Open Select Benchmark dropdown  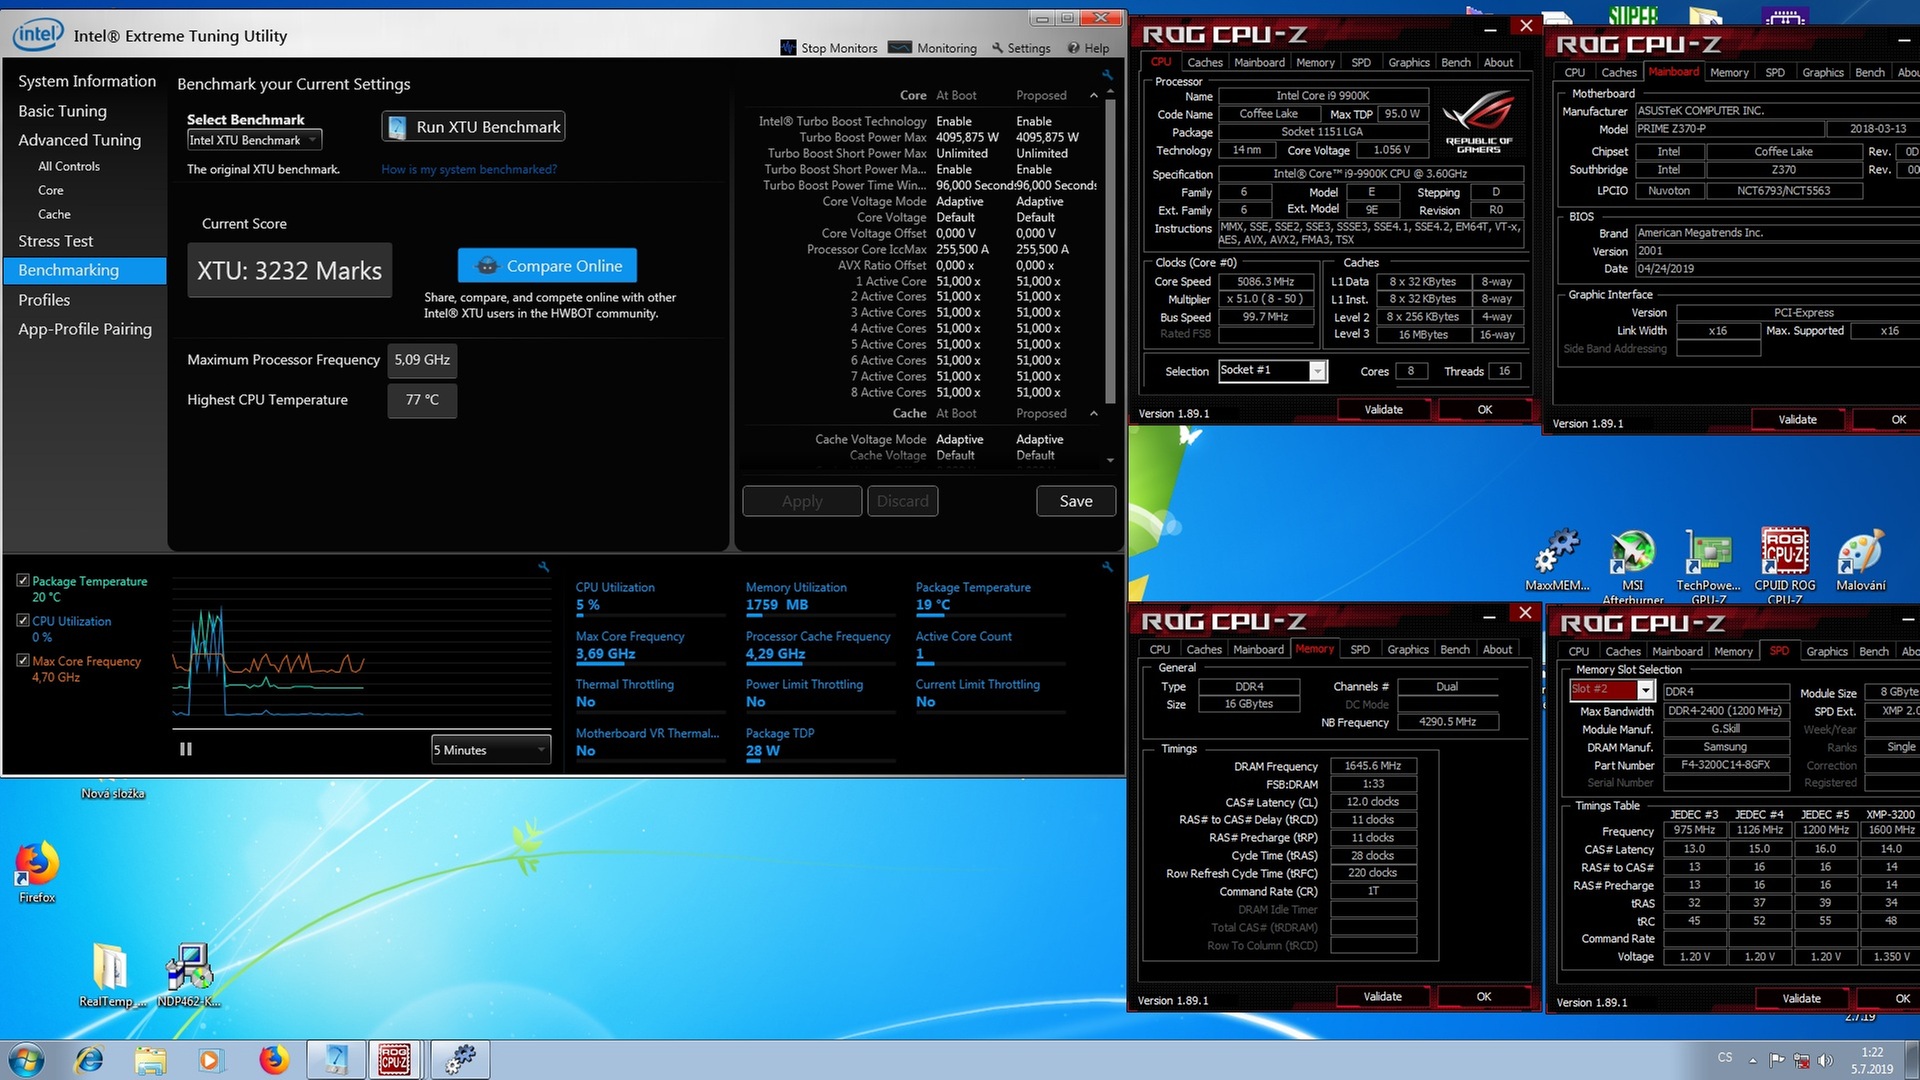pos(254,140)
